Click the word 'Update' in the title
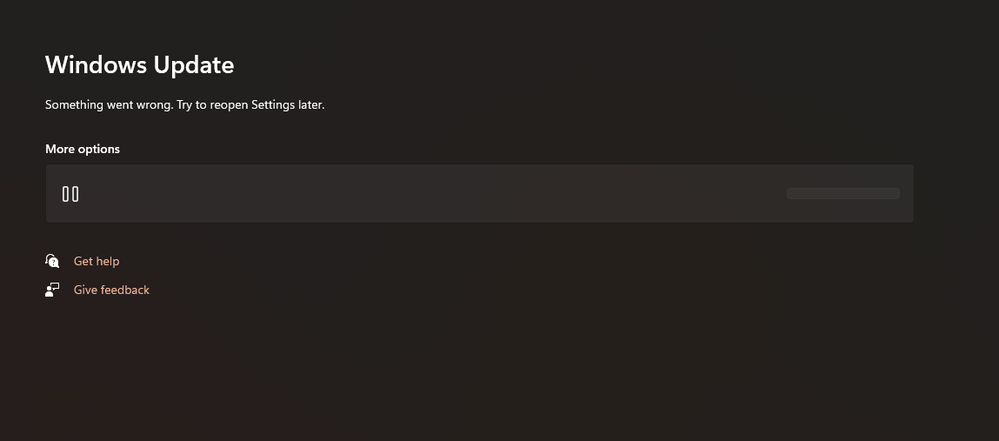 [193, 65]
